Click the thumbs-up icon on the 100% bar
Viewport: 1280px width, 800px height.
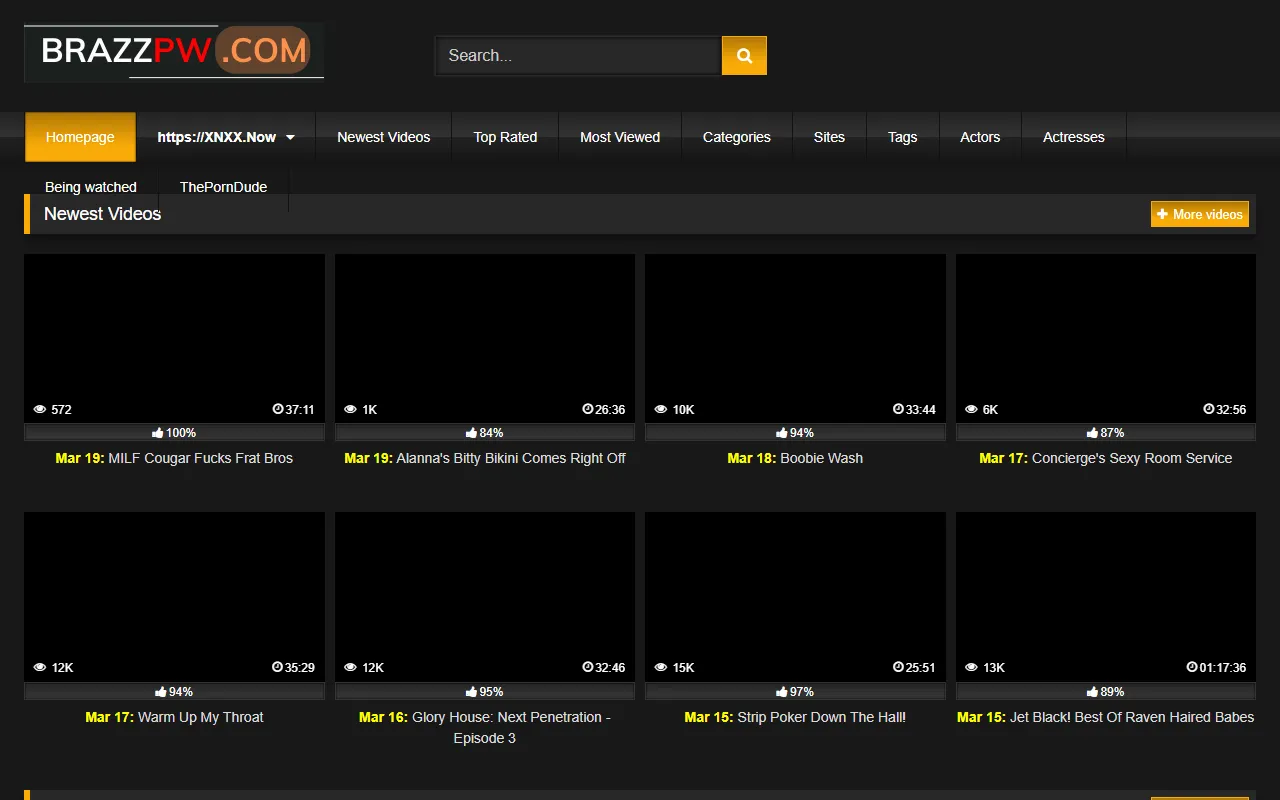[x=157, y=432]
